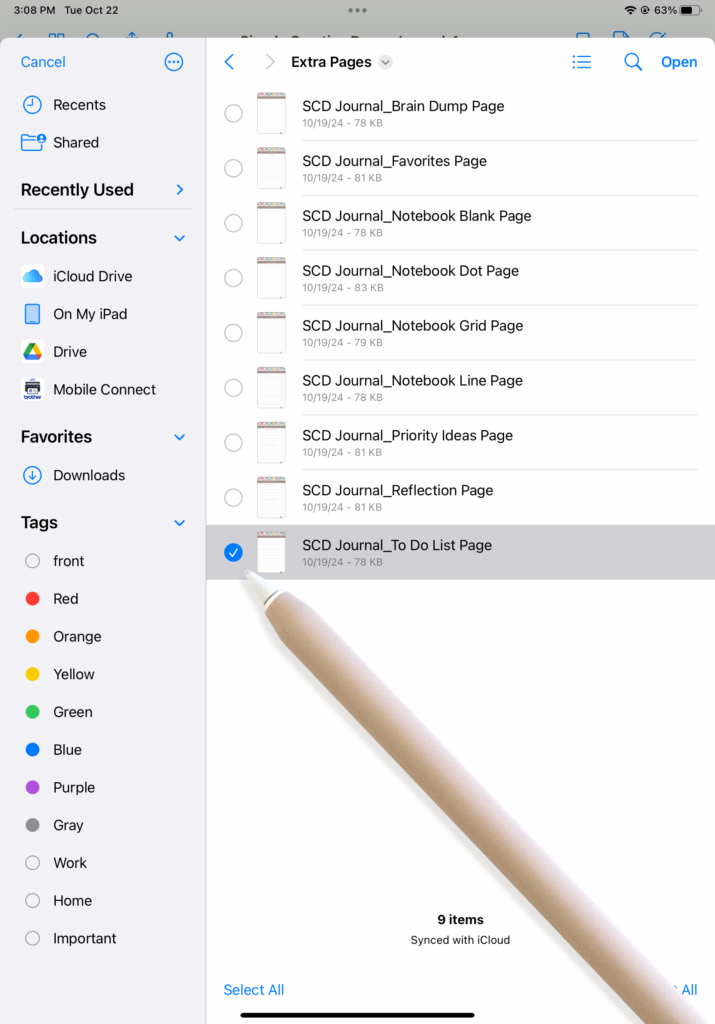This screenshot has height=1024, width=715.
Task: Collapse the Locations section
Action: pyautogui.click(x=180, y=238)
